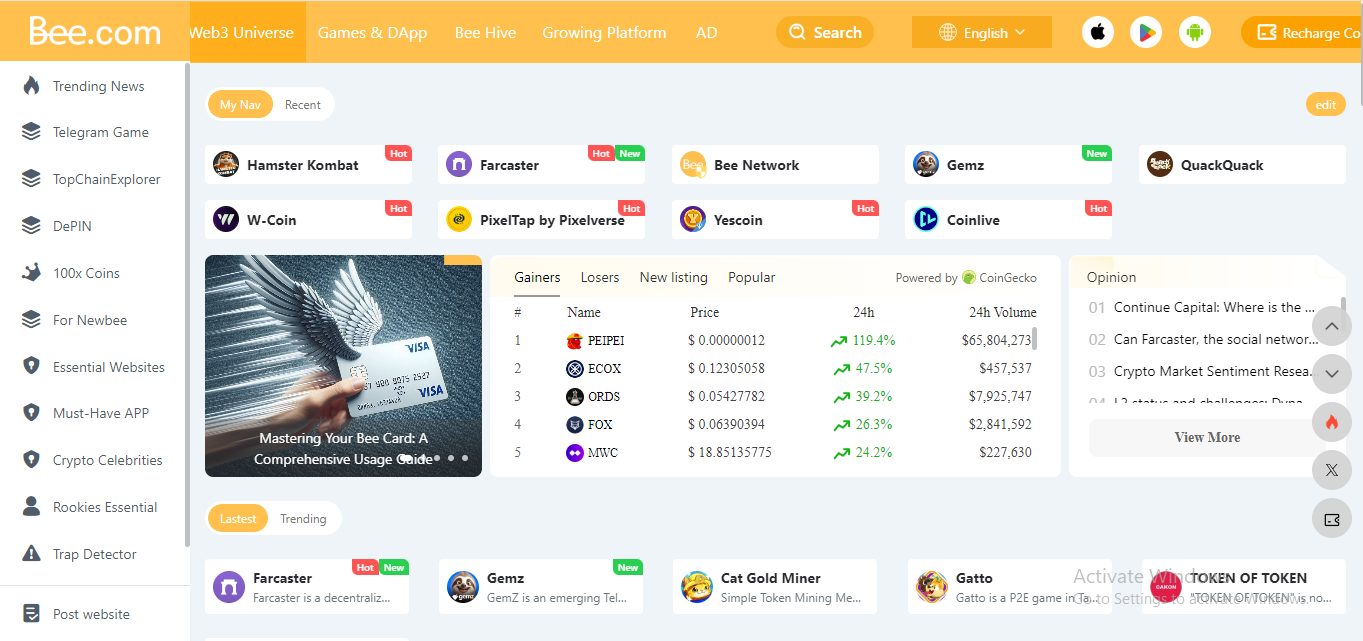Click the Farcaster icon in My Nav

click(x=459, y=165)
